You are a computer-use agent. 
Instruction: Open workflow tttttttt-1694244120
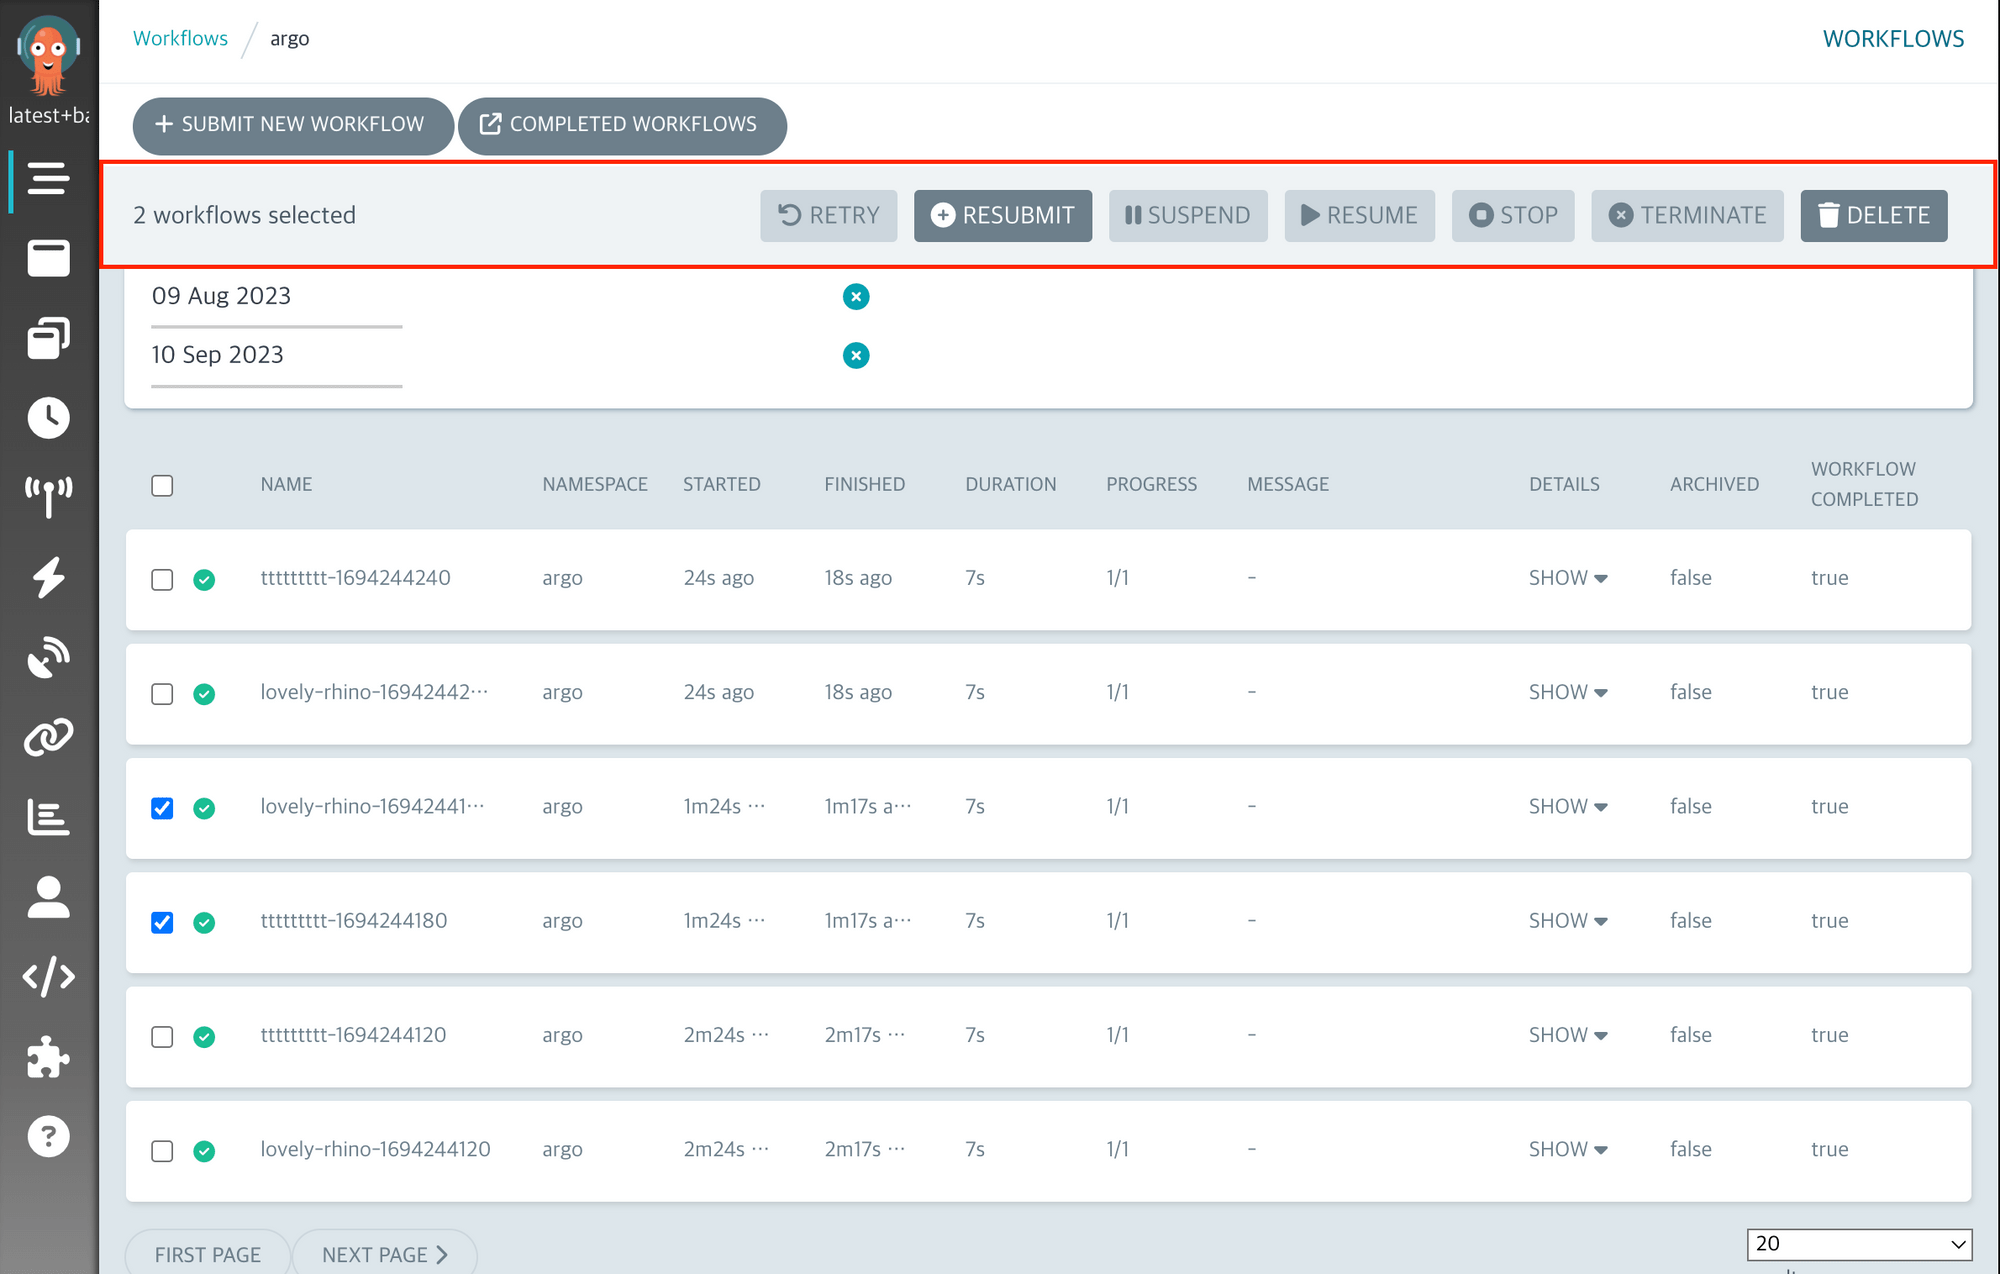(x=353, y=1035)
